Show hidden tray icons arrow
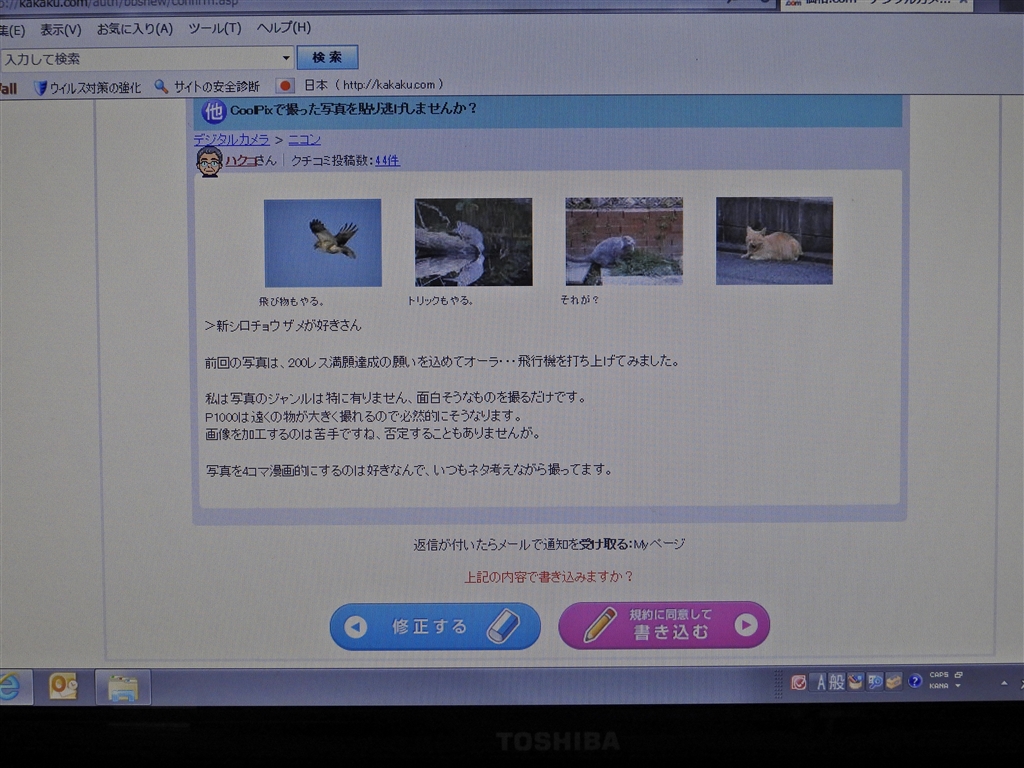The image size is (1024, 768). [1004, 683]
